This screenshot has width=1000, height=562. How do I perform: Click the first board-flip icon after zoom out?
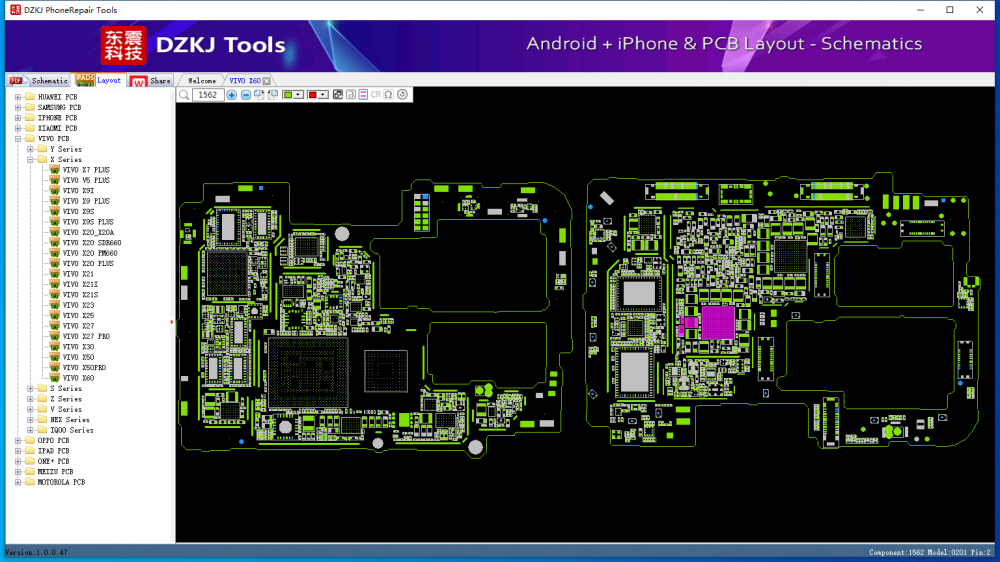(x=259, y=95)
